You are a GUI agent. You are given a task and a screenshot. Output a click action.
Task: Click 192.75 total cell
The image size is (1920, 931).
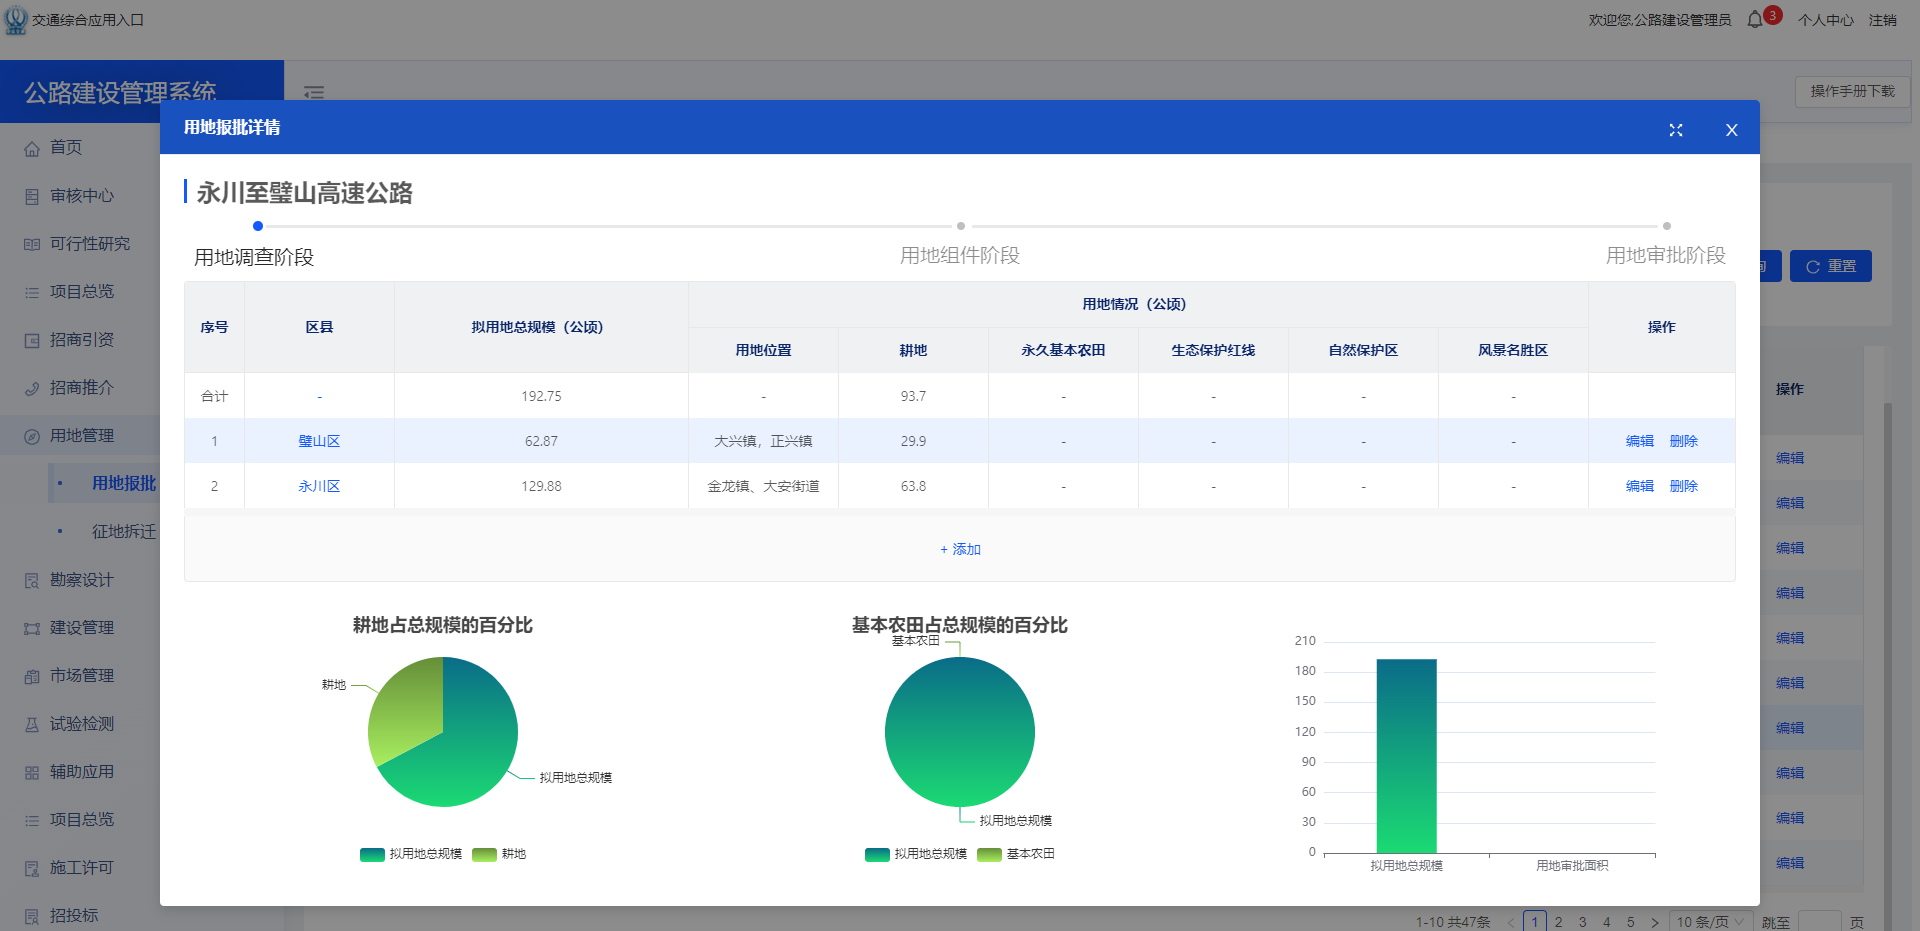point(541,396)
